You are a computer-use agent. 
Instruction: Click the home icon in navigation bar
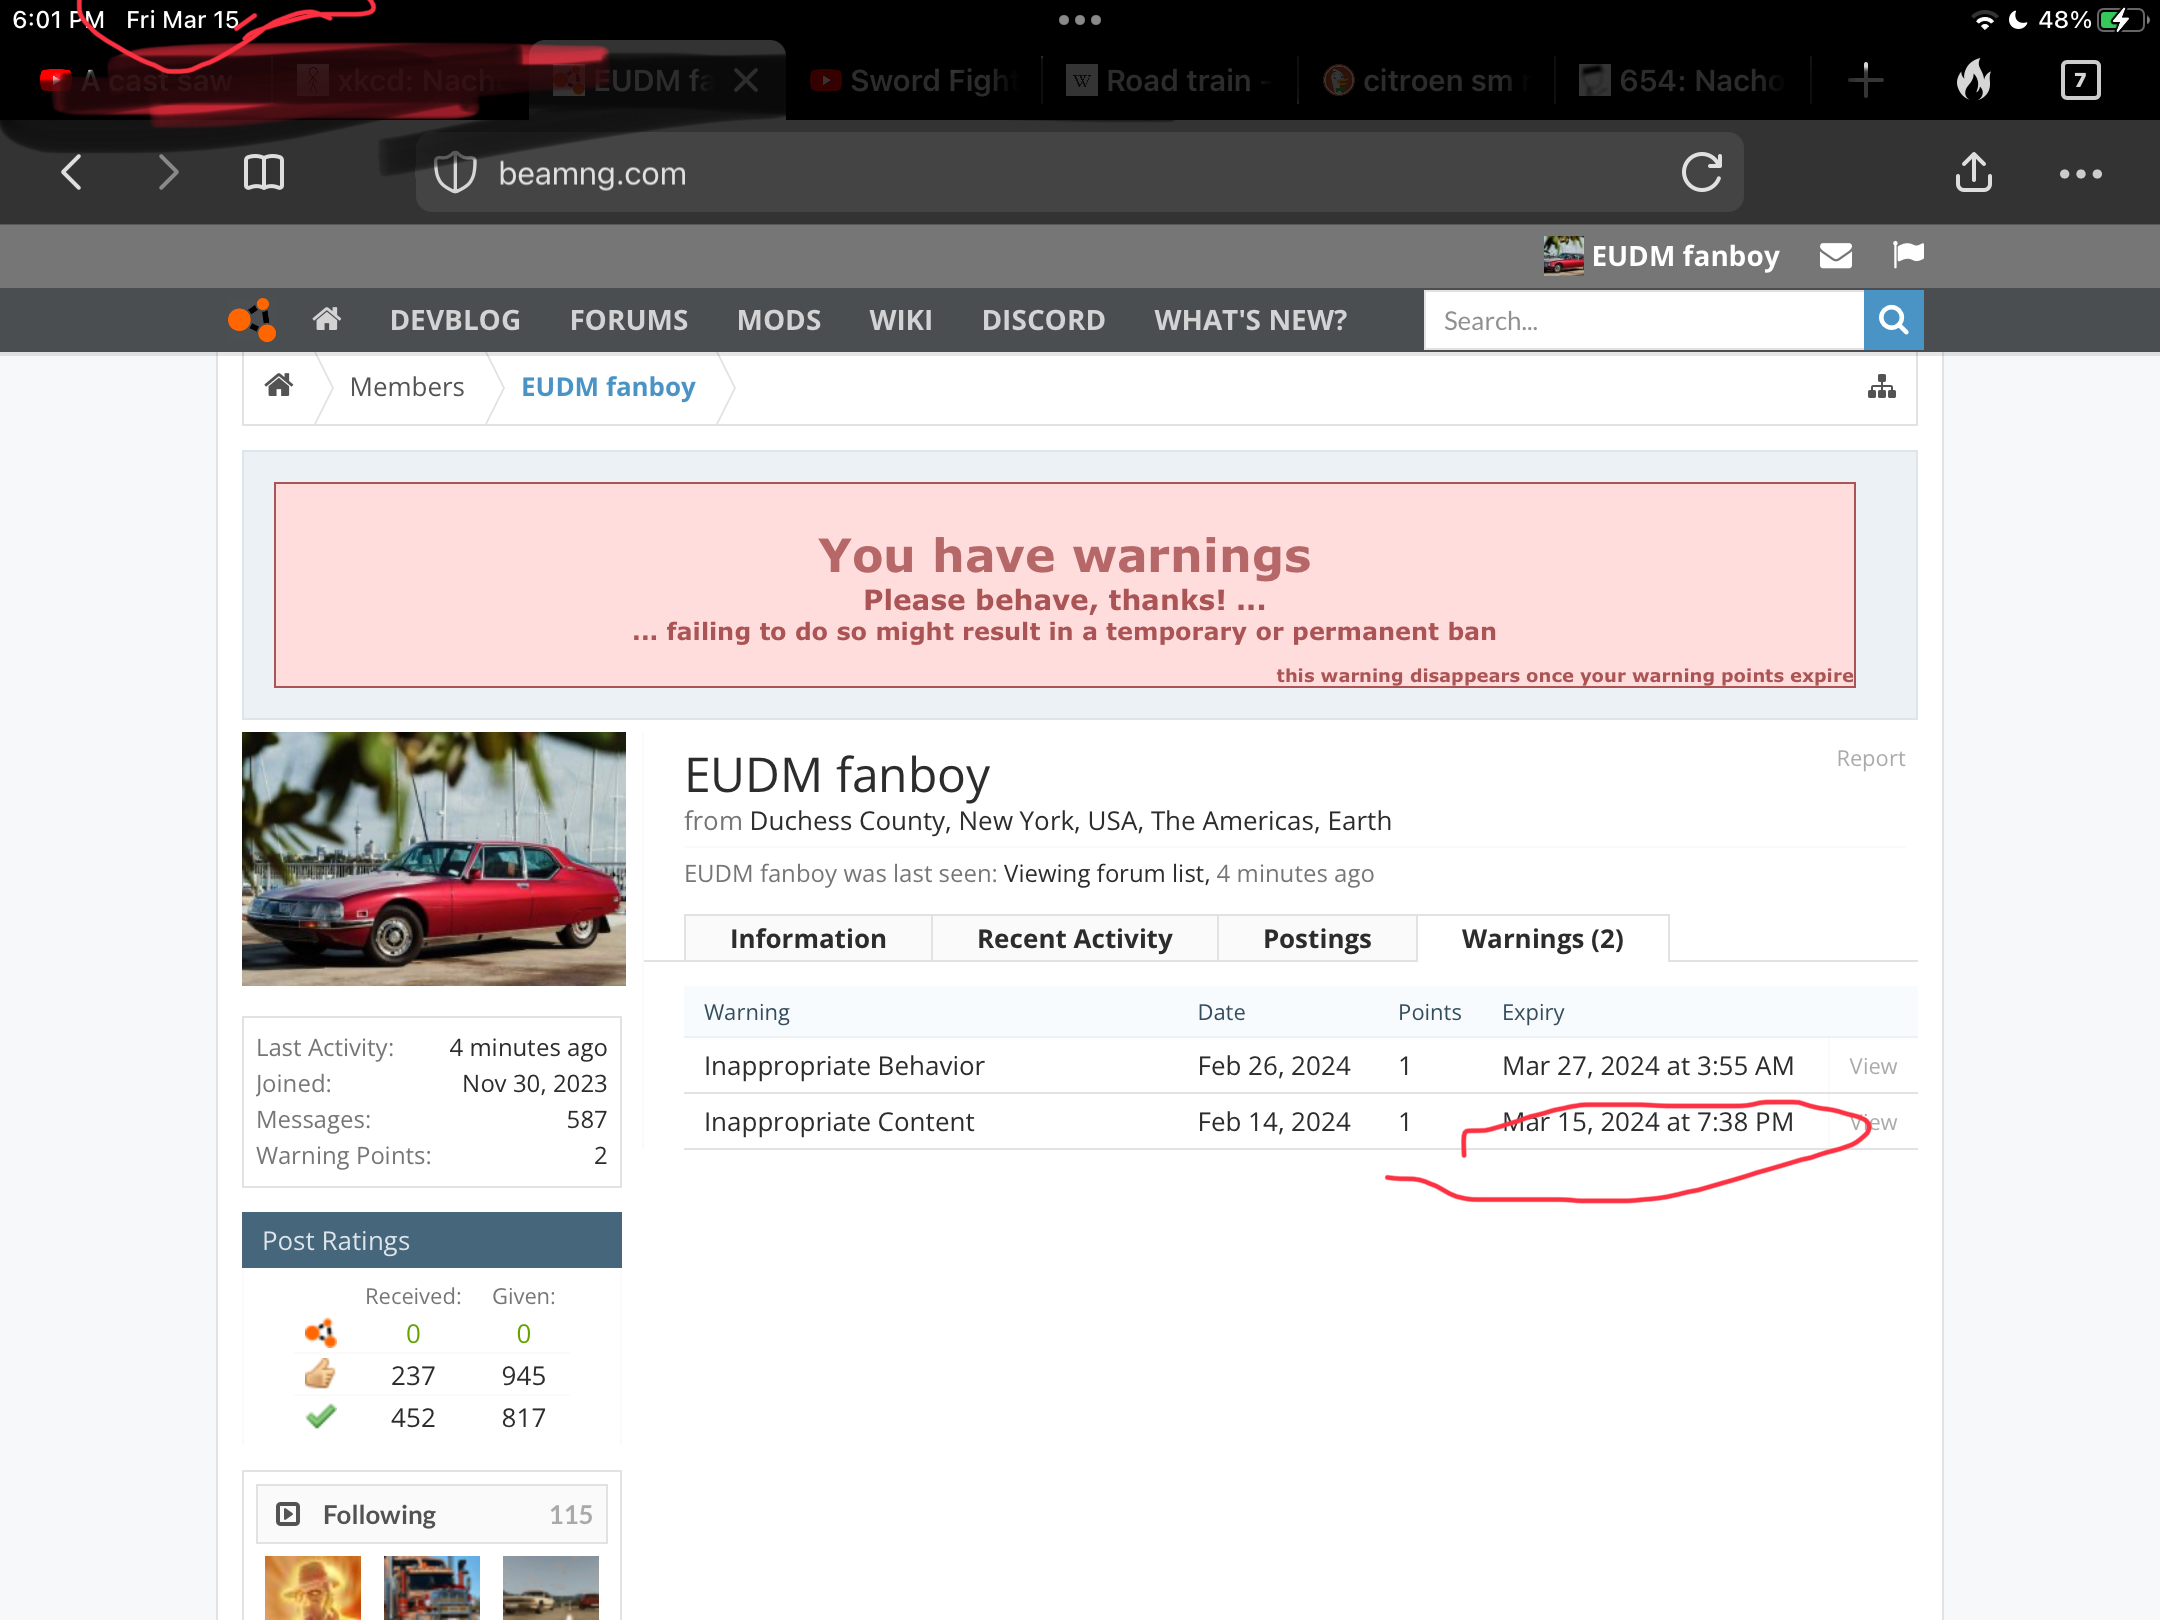pyautogui.click(x=327, y=319)
